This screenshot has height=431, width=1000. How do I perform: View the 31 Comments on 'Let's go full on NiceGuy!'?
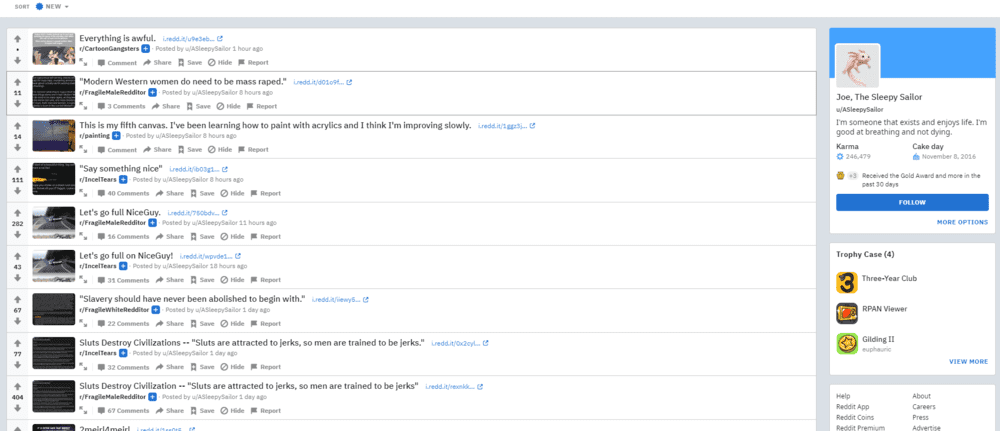tap(123, 280)
